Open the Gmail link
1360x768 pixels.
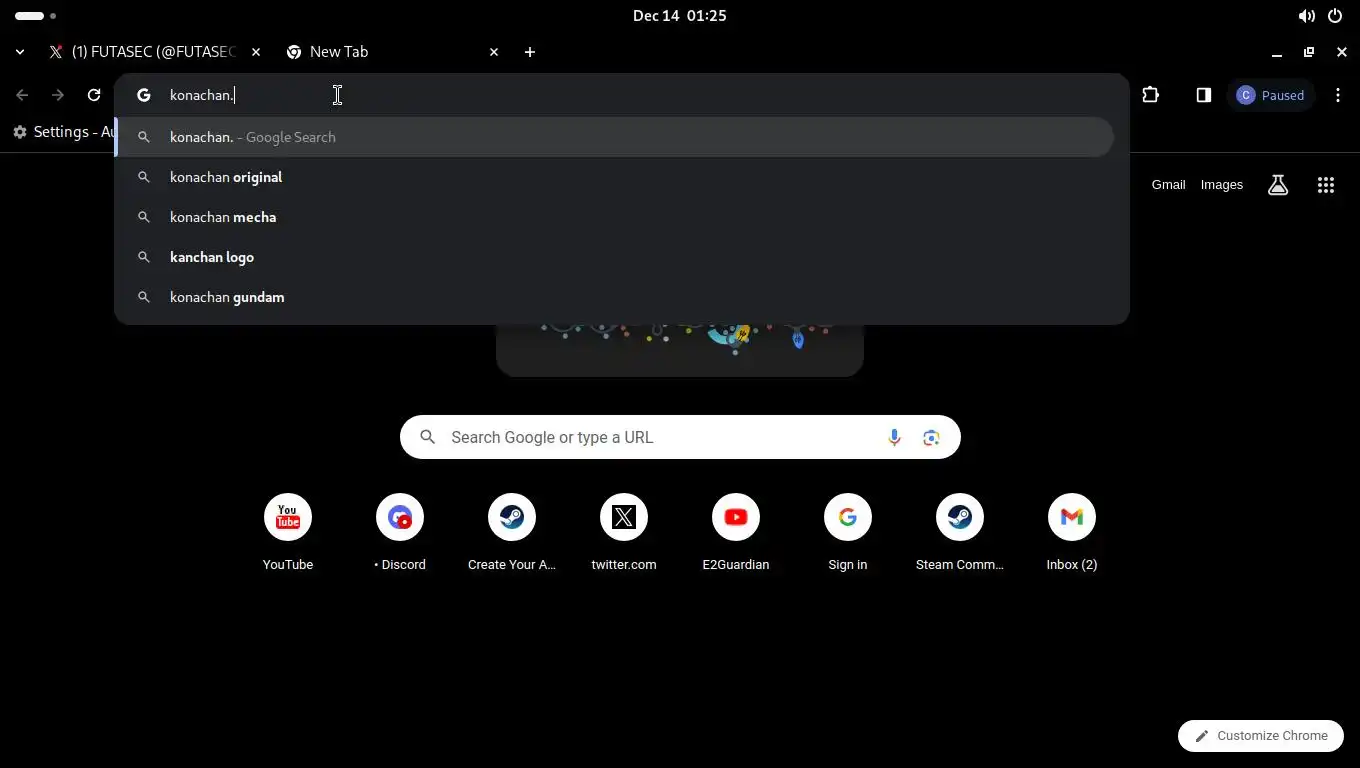click(1168, 185)
